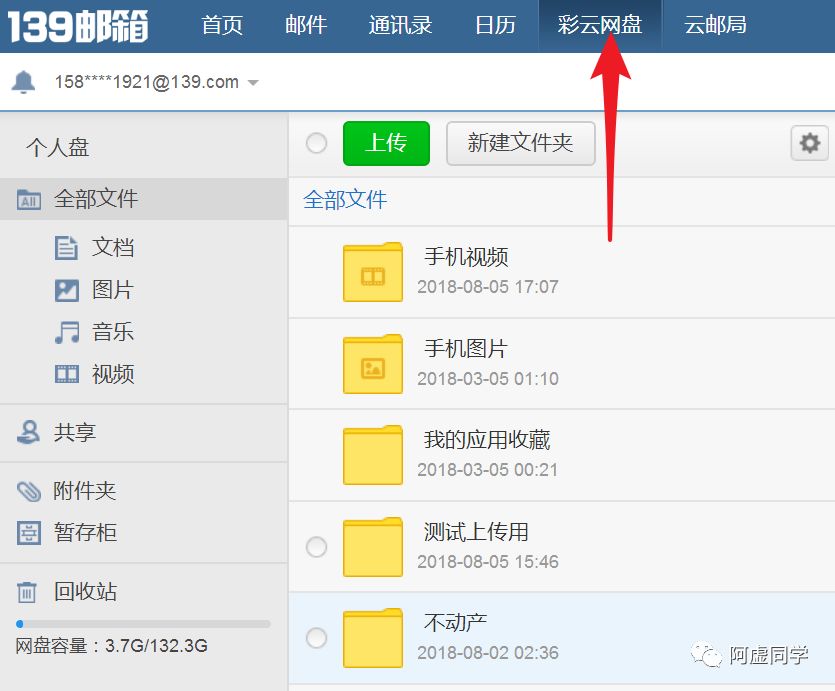Click the green 上传 button
The height and width of the screenshot is (691, 835).
[x=386, y=143]
